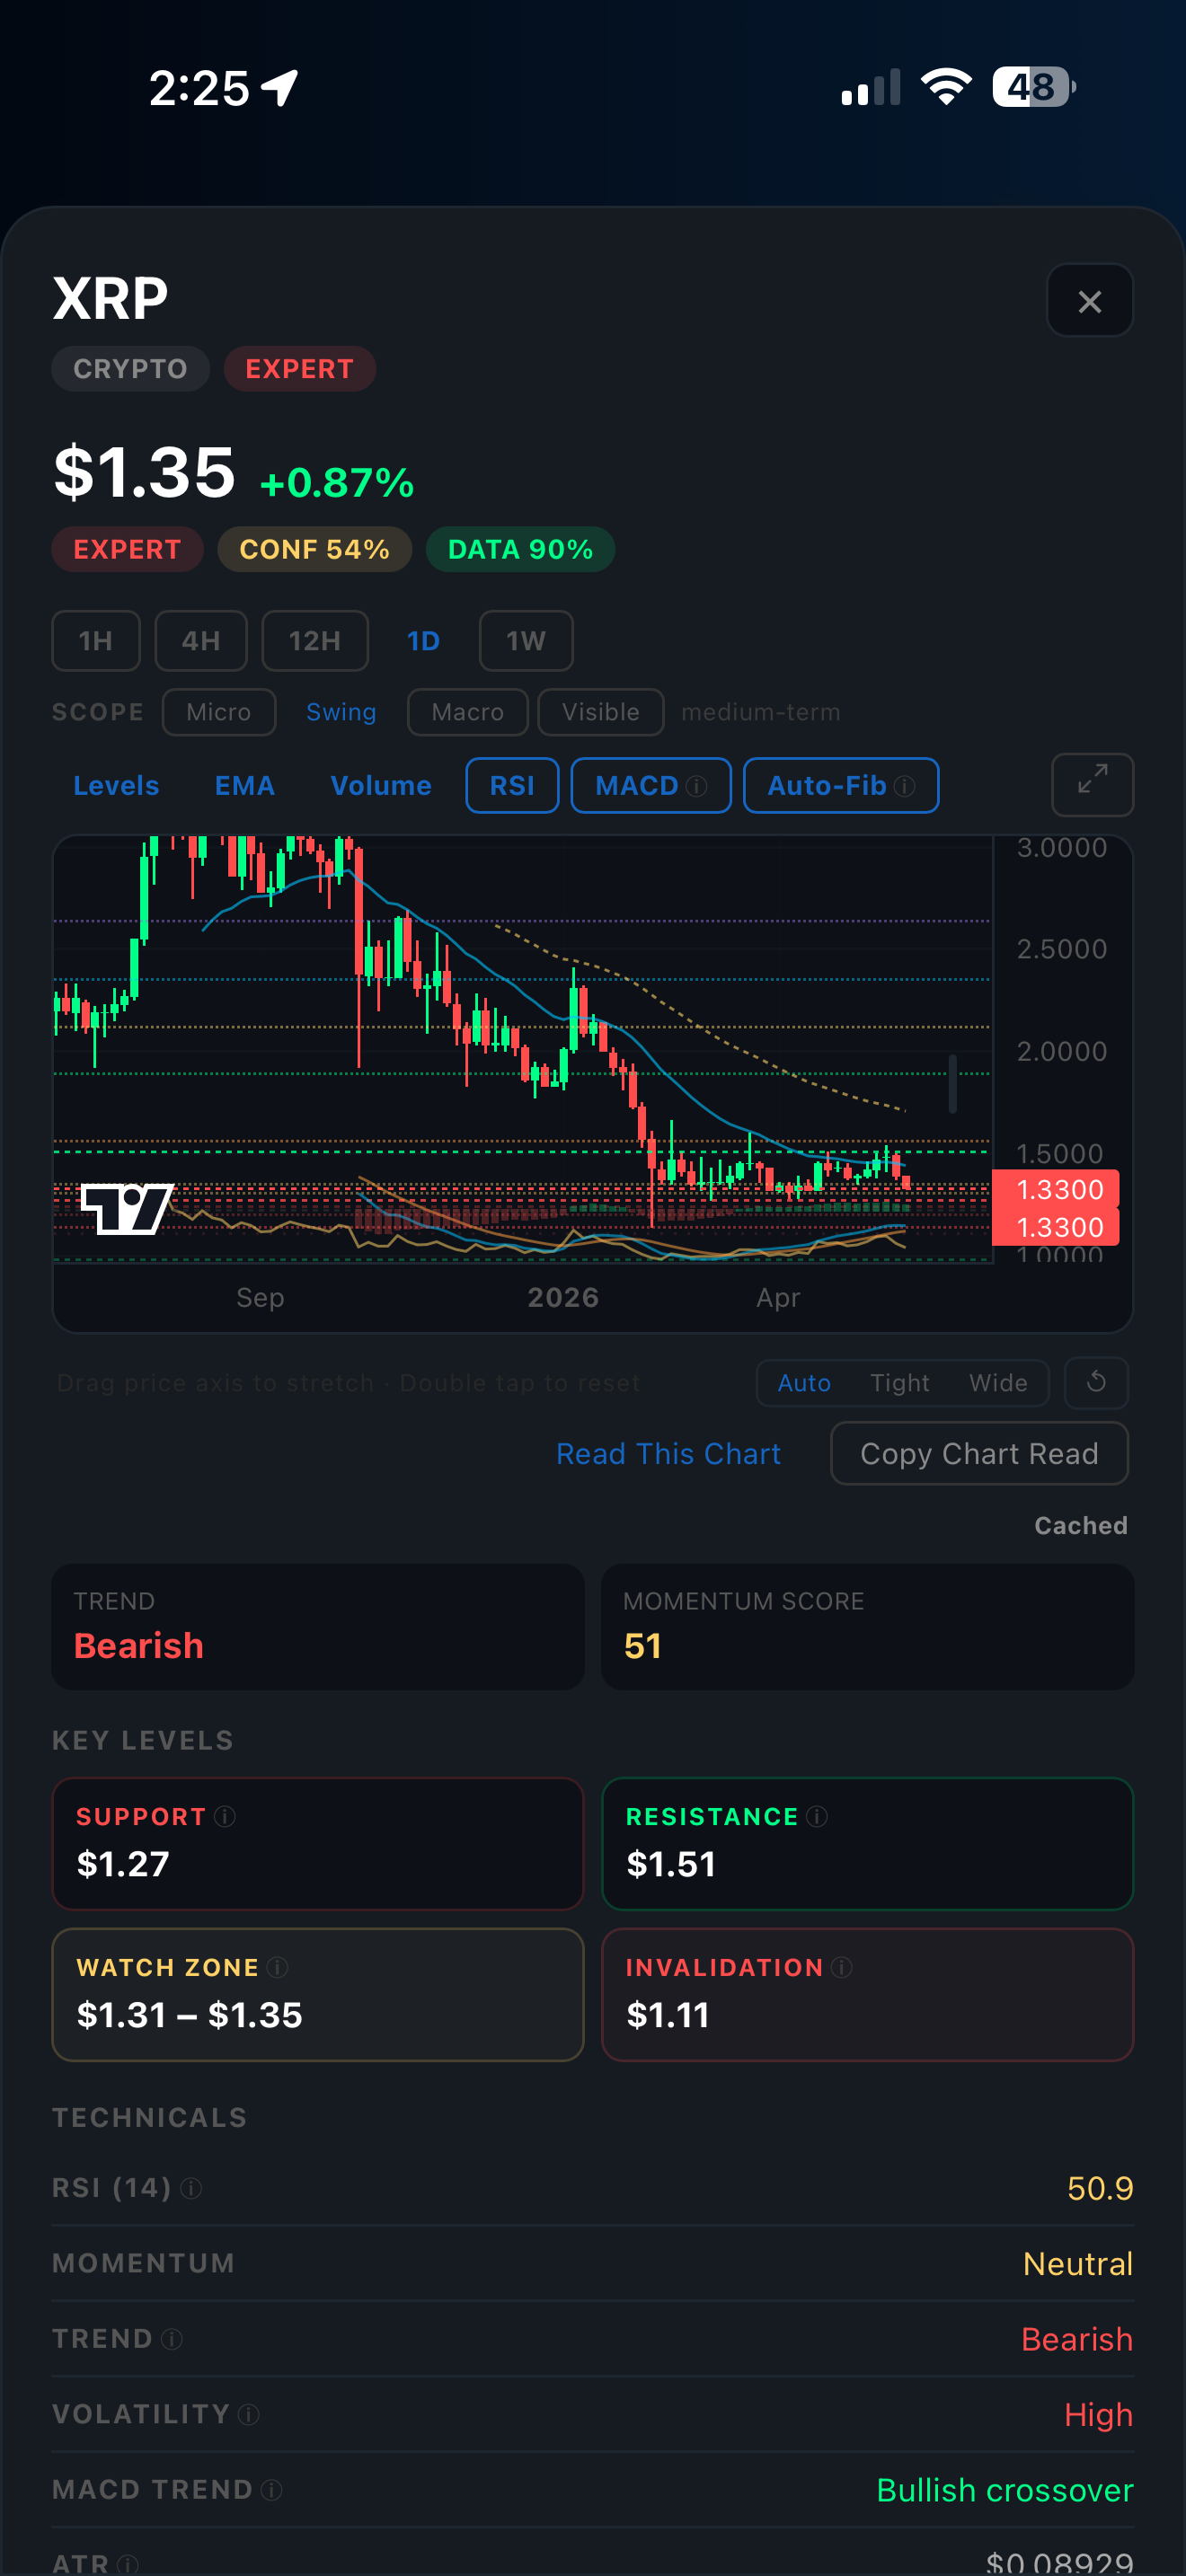Viewport: 1186px width, 2576px height.
Task: Tap location arrow next to clock
Action: click(x=280, y=88)
